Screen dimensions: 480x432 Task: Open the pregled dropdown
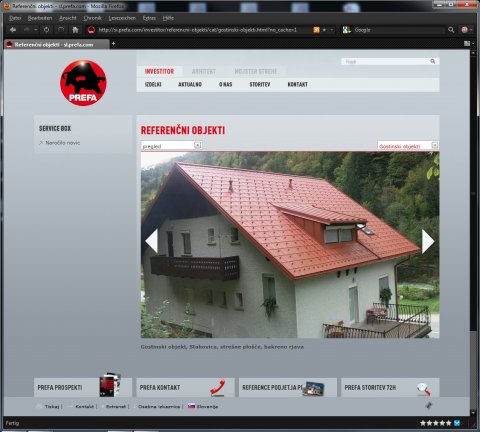pos(172,146)
